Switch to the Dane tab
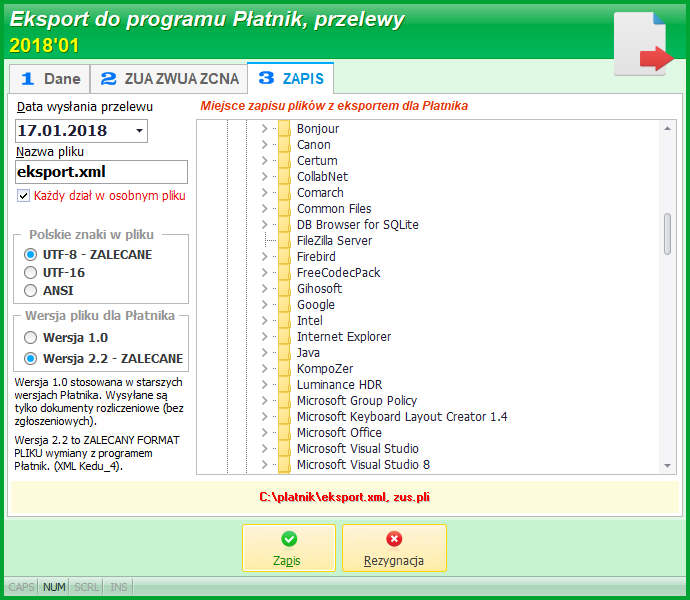The height and width of the screenshot is (600, 690). point(50,79)
